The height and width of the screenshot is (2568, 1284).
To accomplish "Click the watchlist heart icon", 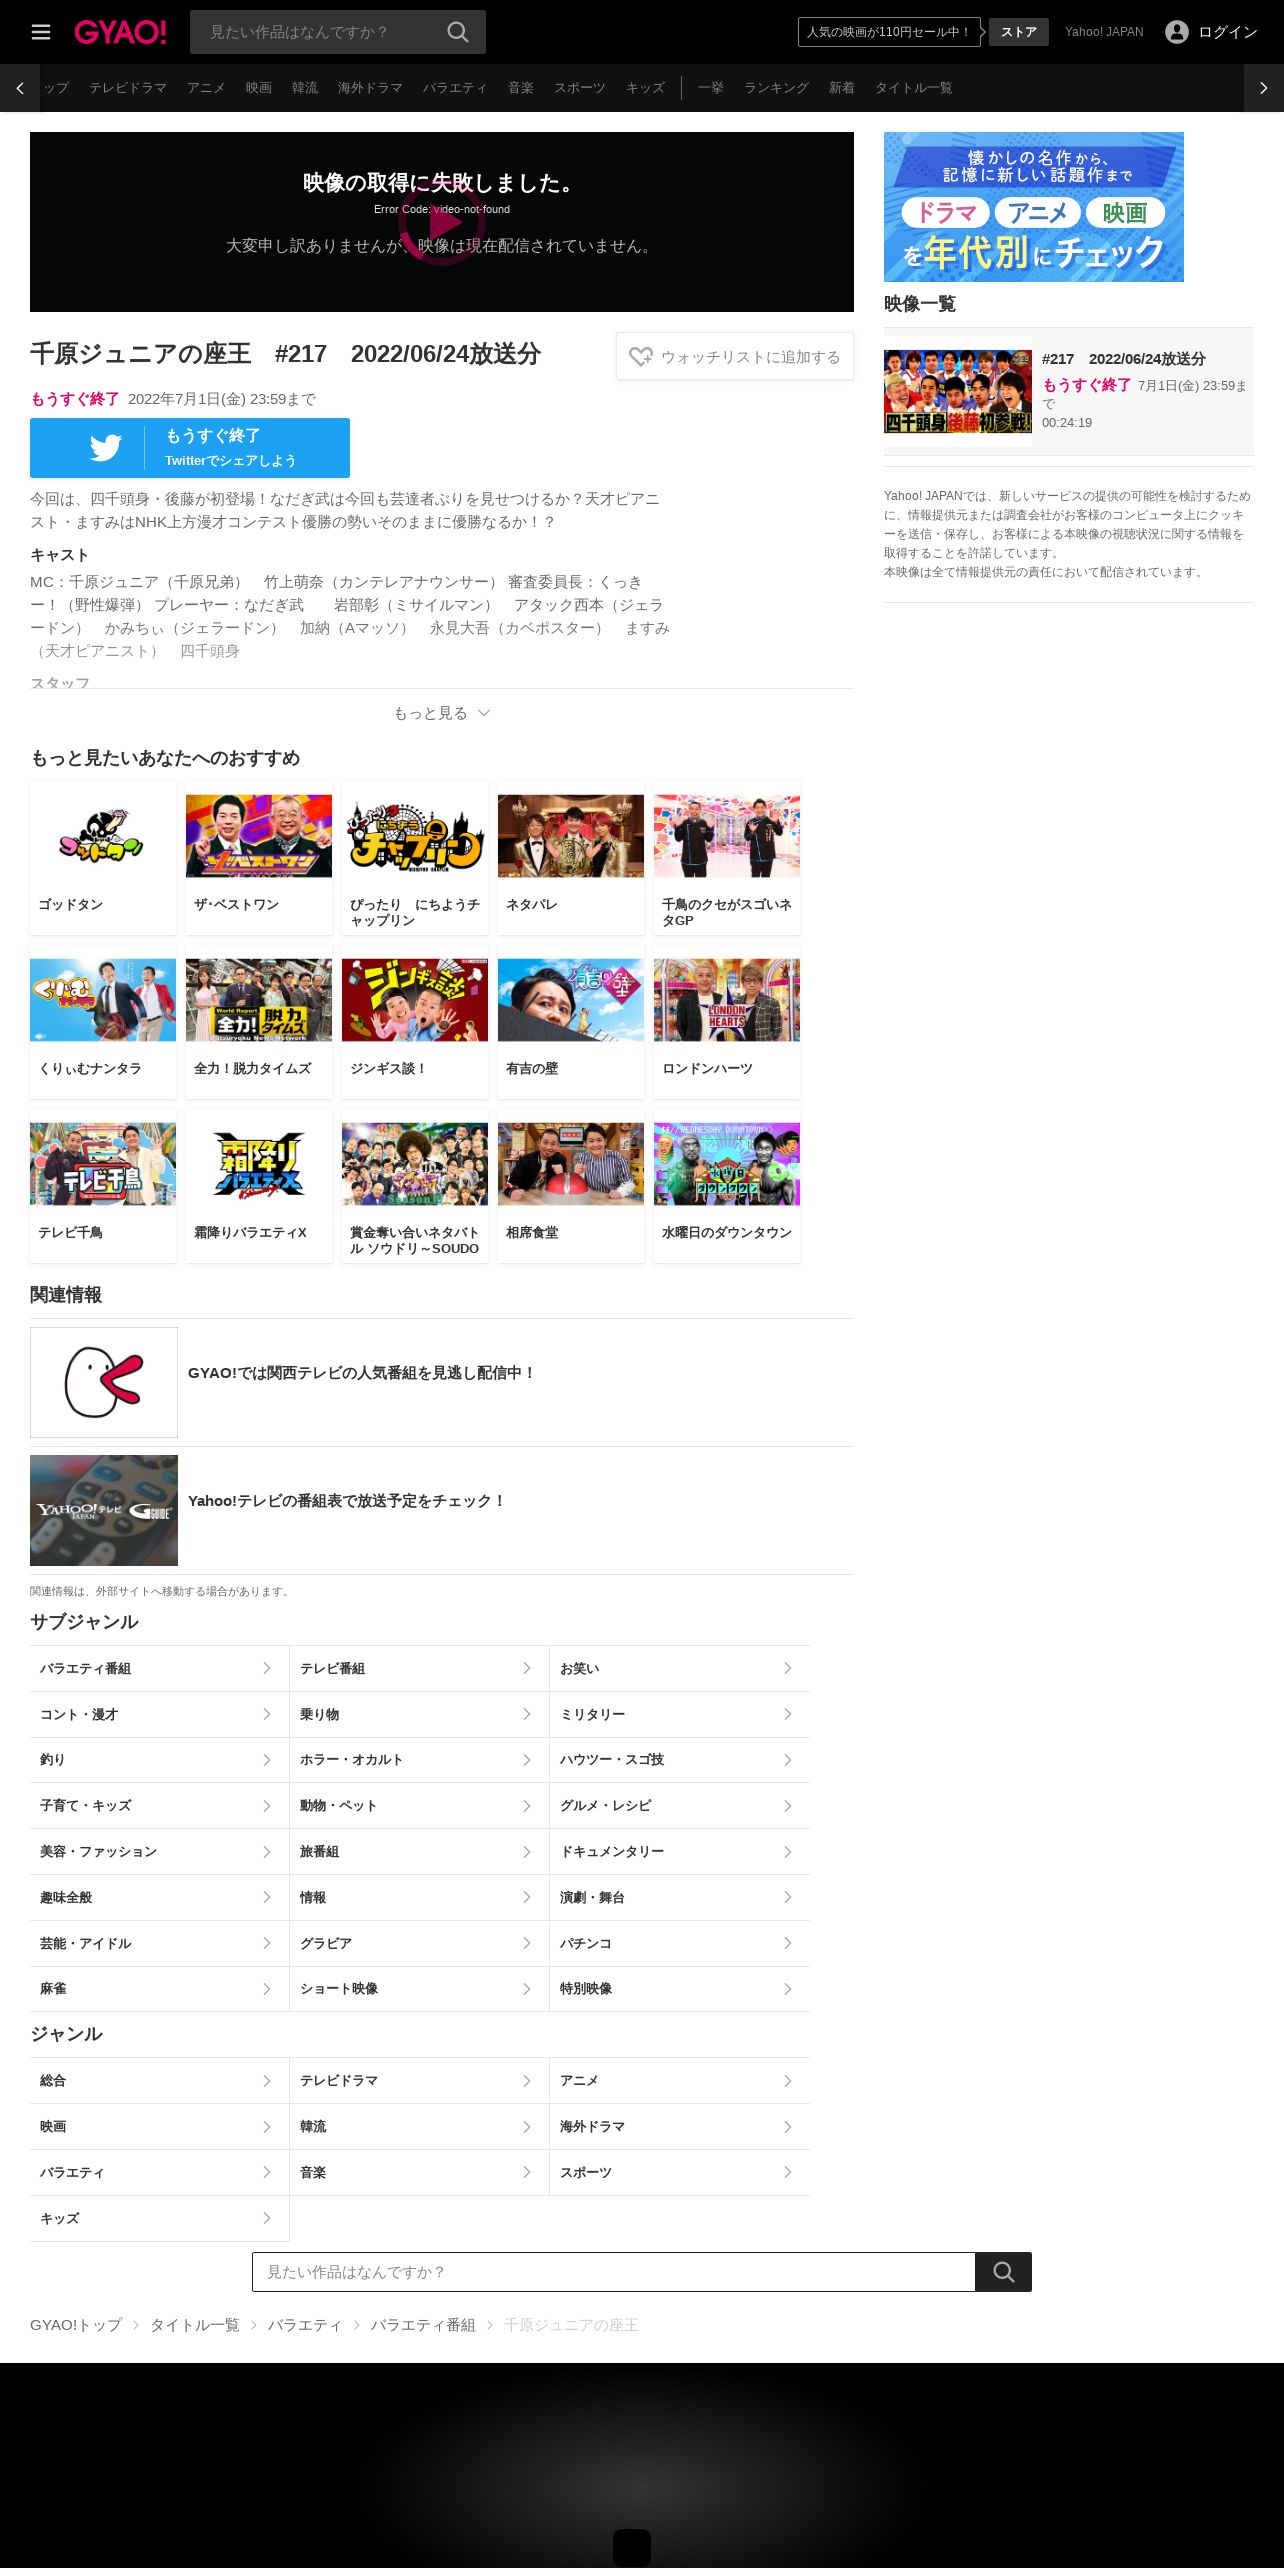I will (x=641, y=357).
